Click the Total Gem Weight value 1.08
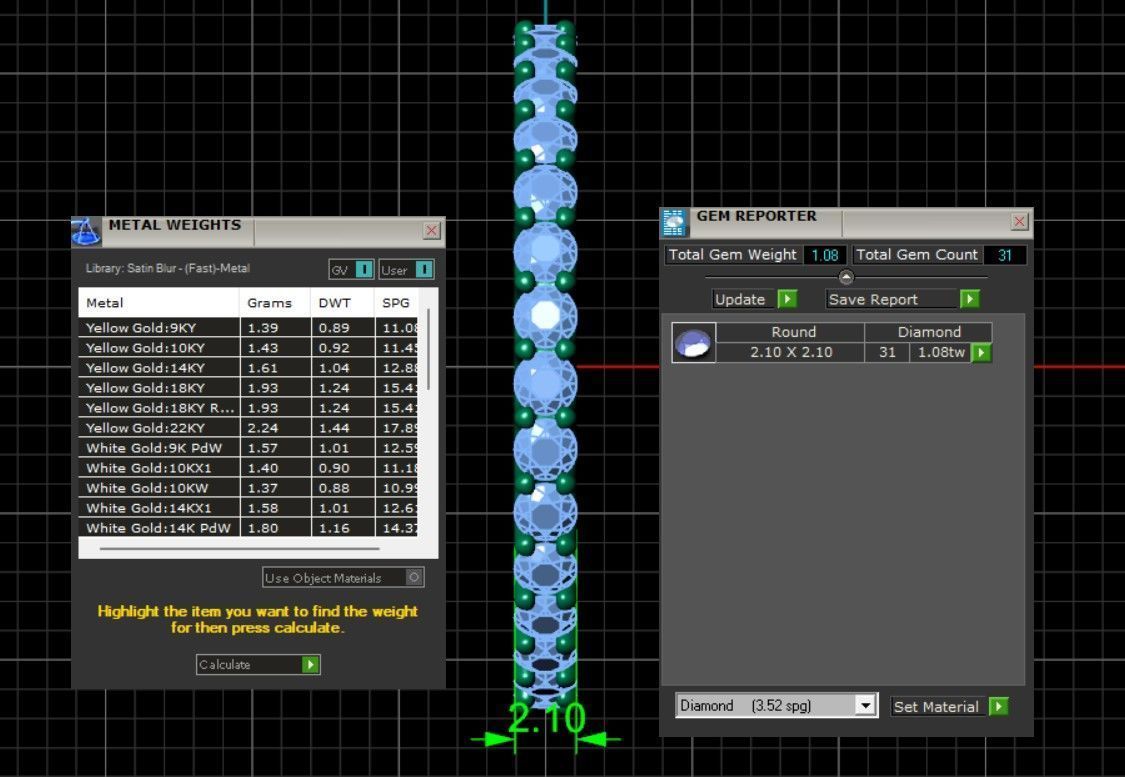This screenshot has height=777, width=1125. [x=825, y=255]
